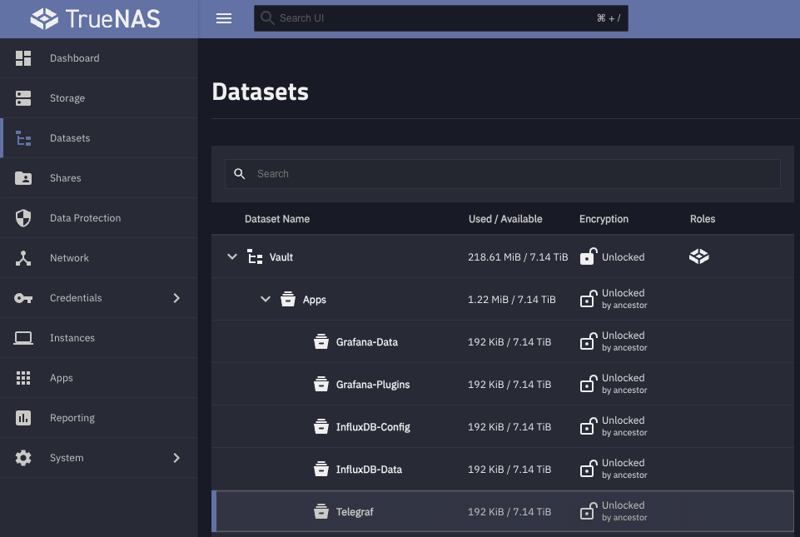
Task: Click the Dashboard grid icon
Action: 23,58
